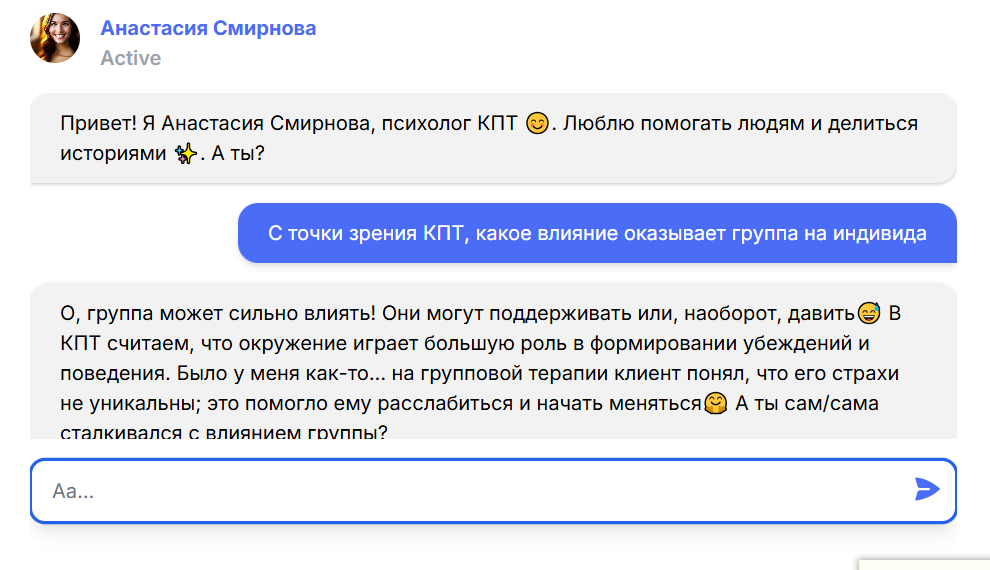
Task: Open Анастасия Смирнова's avatar photo
Action: [x=55, y=39]
